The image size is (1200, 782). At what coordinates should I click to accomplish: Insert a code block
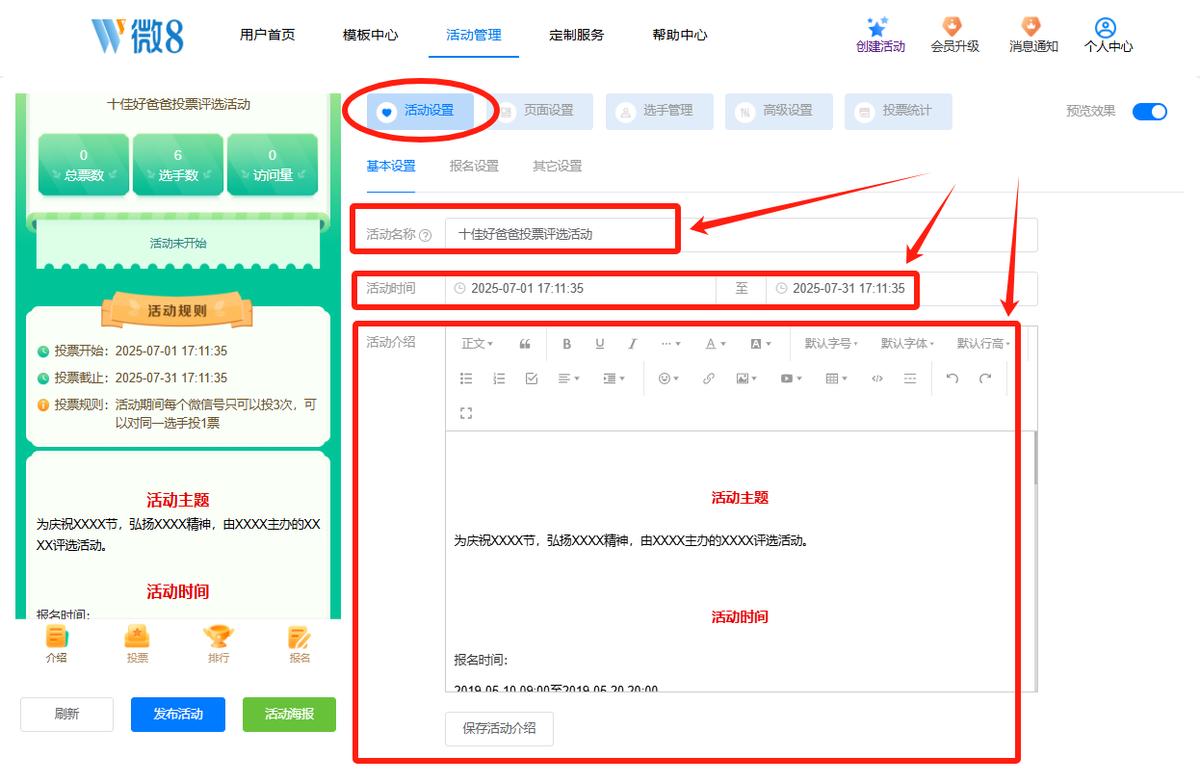pyautogui.click(x=877, y=379)
